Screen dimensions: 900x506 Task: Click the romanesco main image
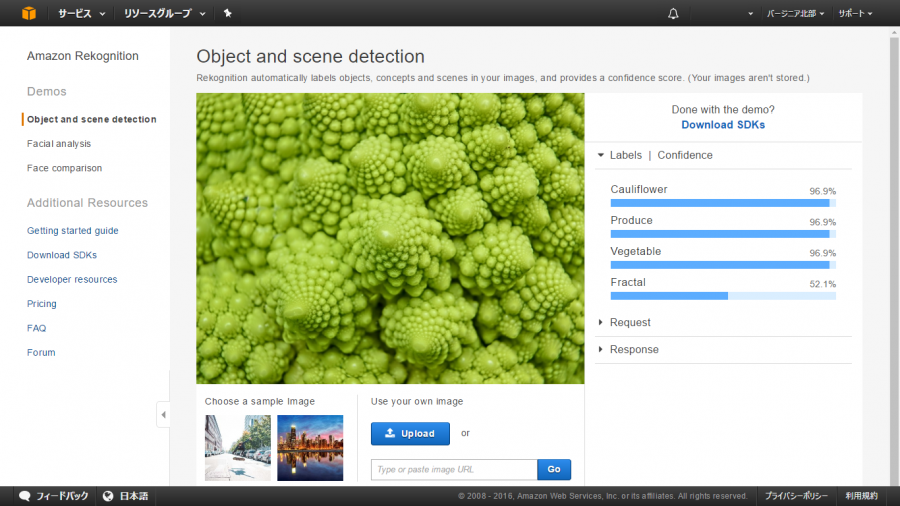390,238
